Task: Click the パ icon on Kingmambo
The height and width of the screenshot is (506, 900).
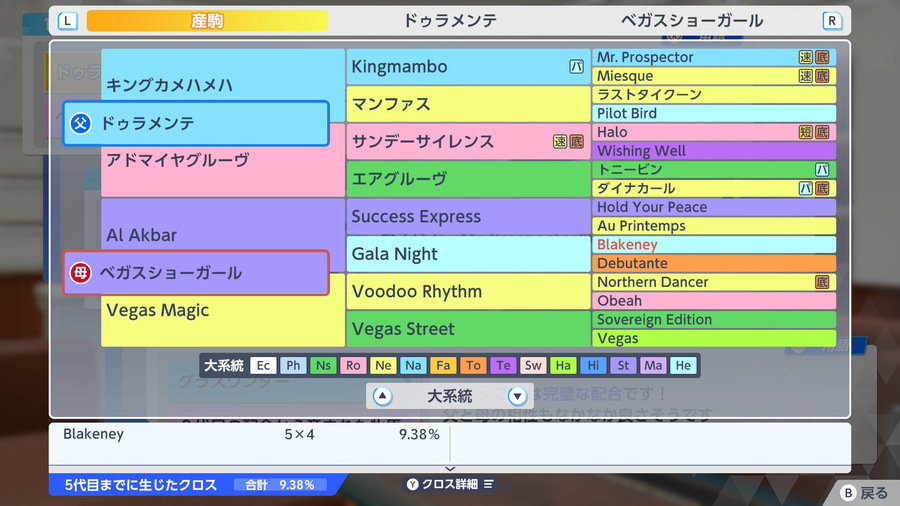Action: [x=576, y=67]
